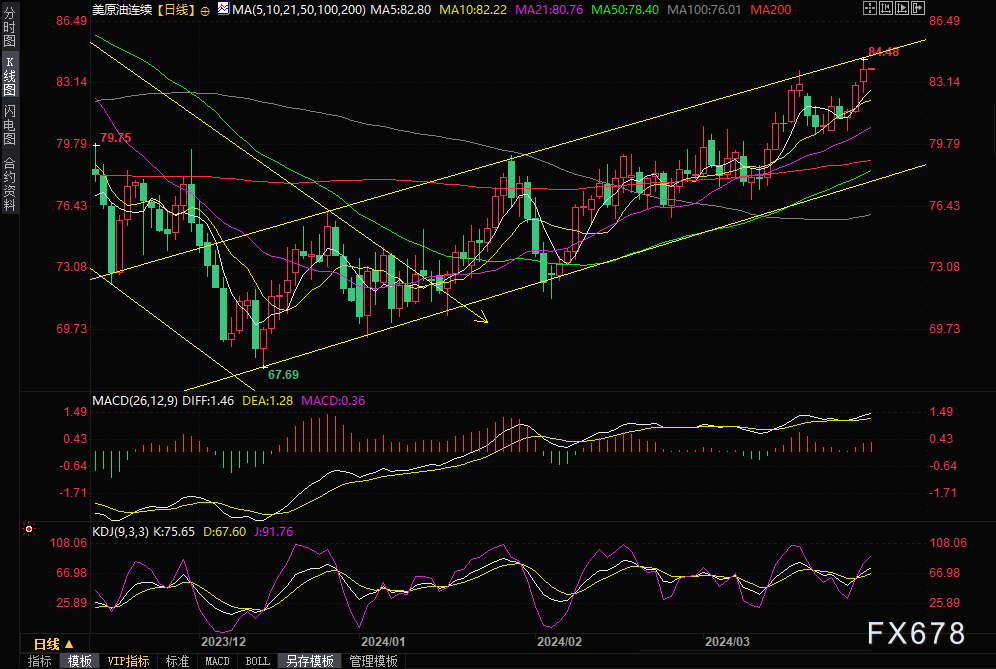This screenshot has height=669, width=996.
Task: Select the K线图 side tab
Action: (9, 76)
